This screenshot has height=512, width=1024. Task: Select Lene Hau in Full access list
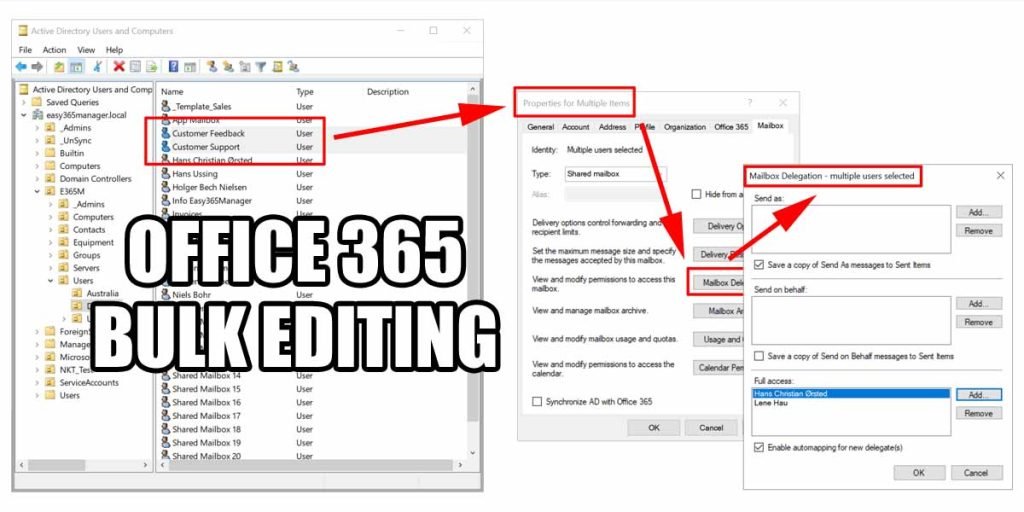coord(851,403)
